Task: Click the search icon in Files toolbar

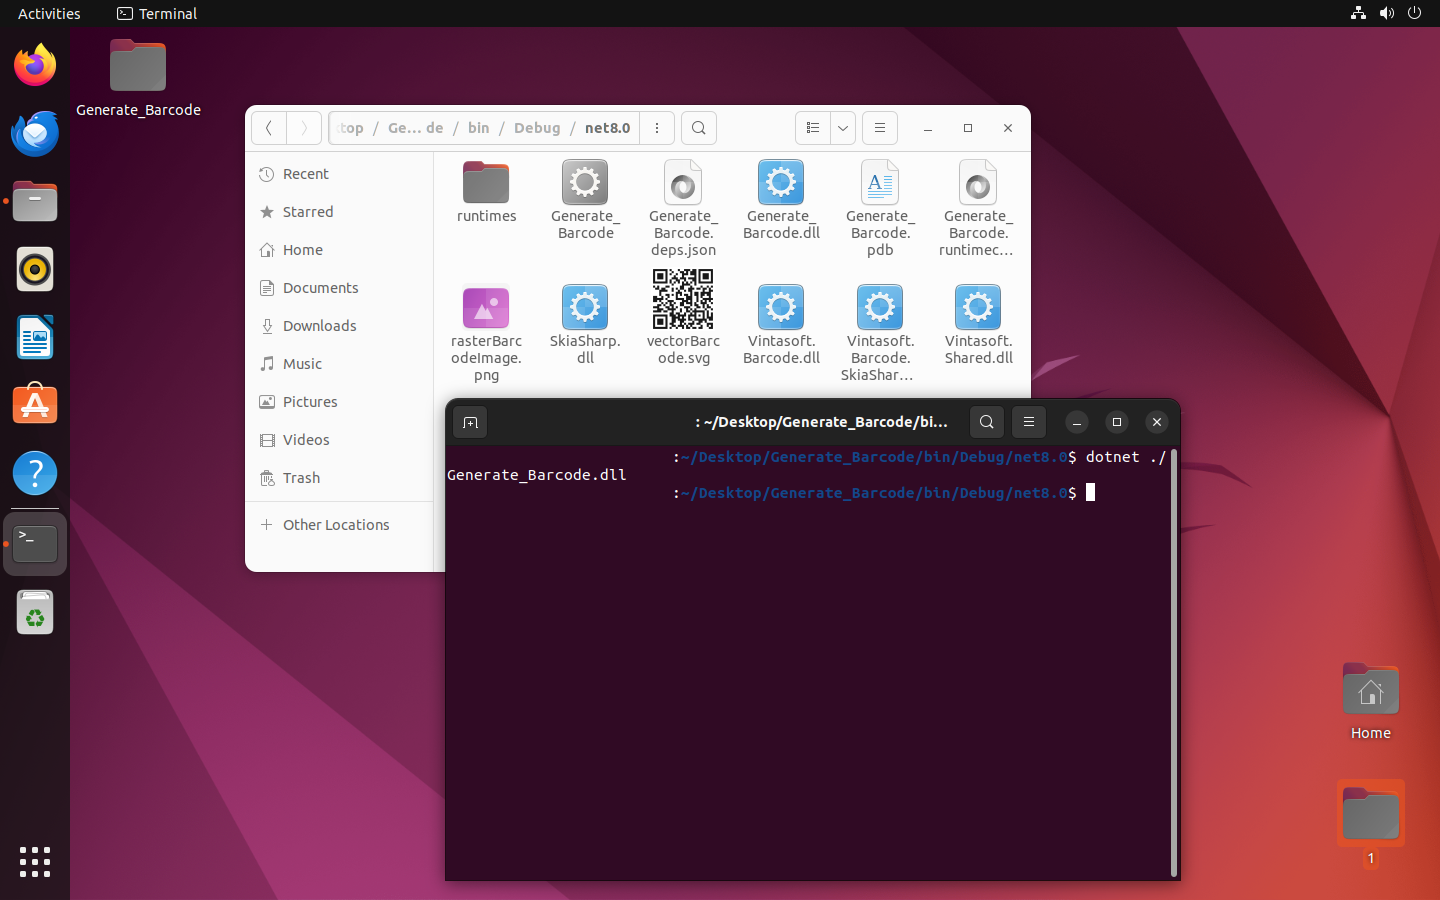Action: click(x=699, y=128)
